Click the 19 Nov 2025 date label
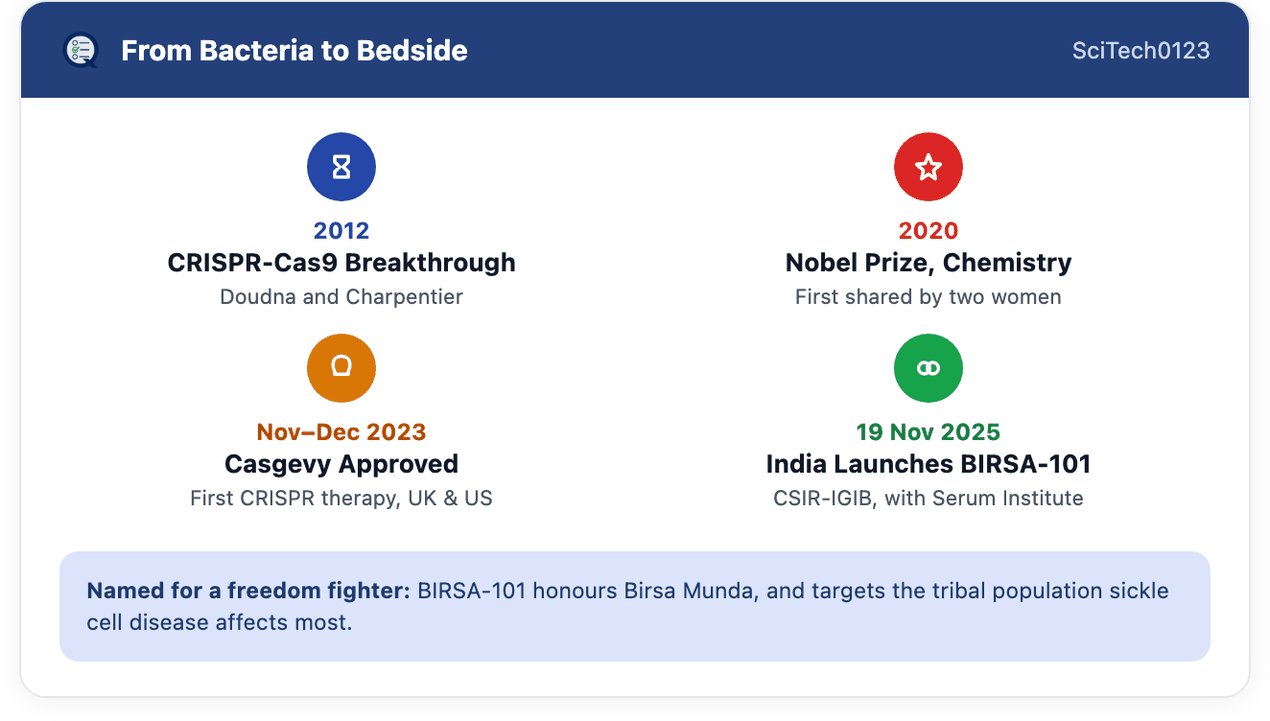This screenshot has width=1270, height=721. pos(928,432)
